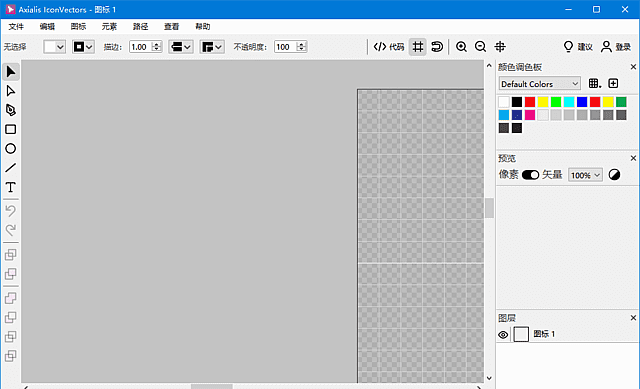Pick the dark green swatch at row end
This screenshot has height=389, width=640.
621,102
